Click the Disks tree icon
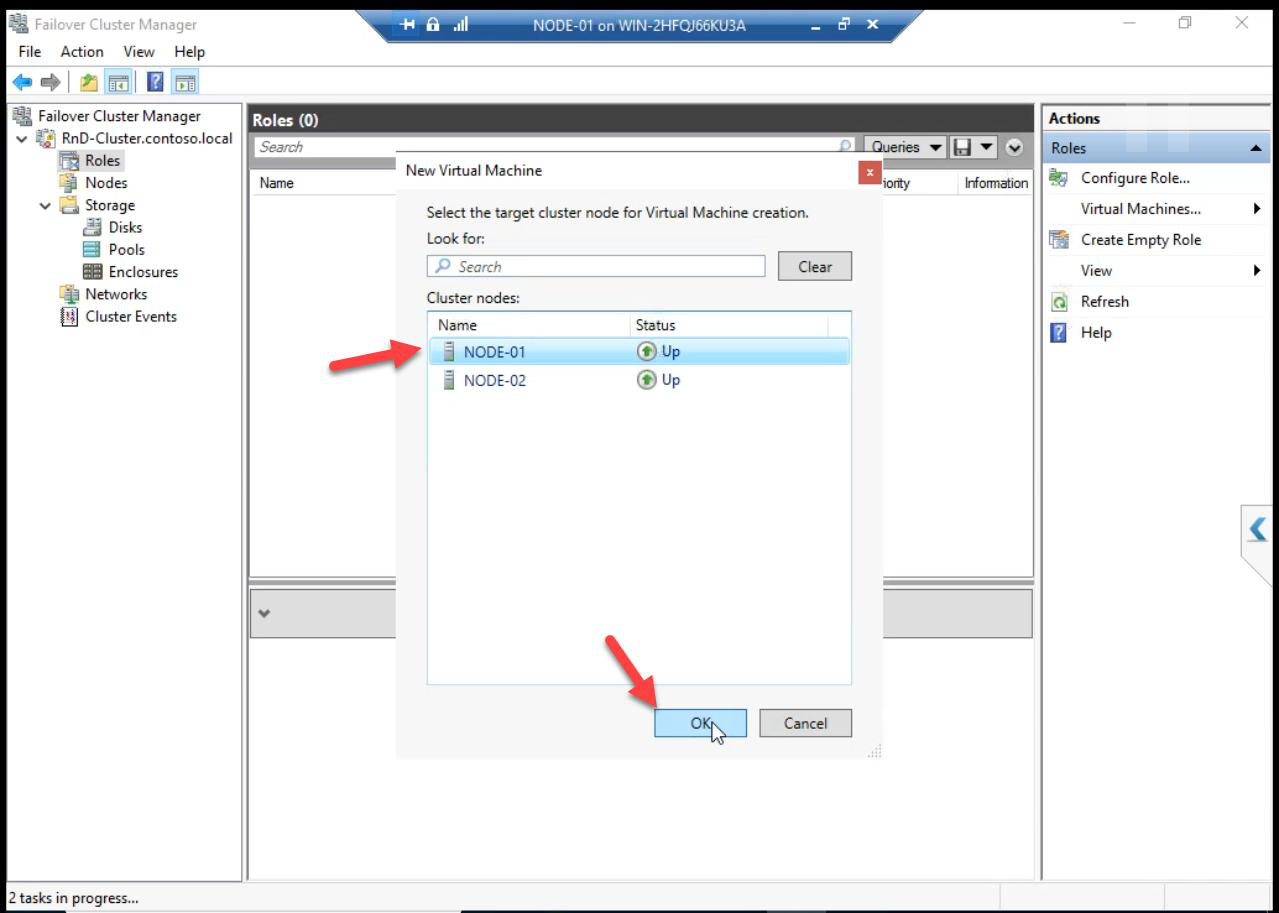This screenshot has height=913, width=1279. pos(93,227)
